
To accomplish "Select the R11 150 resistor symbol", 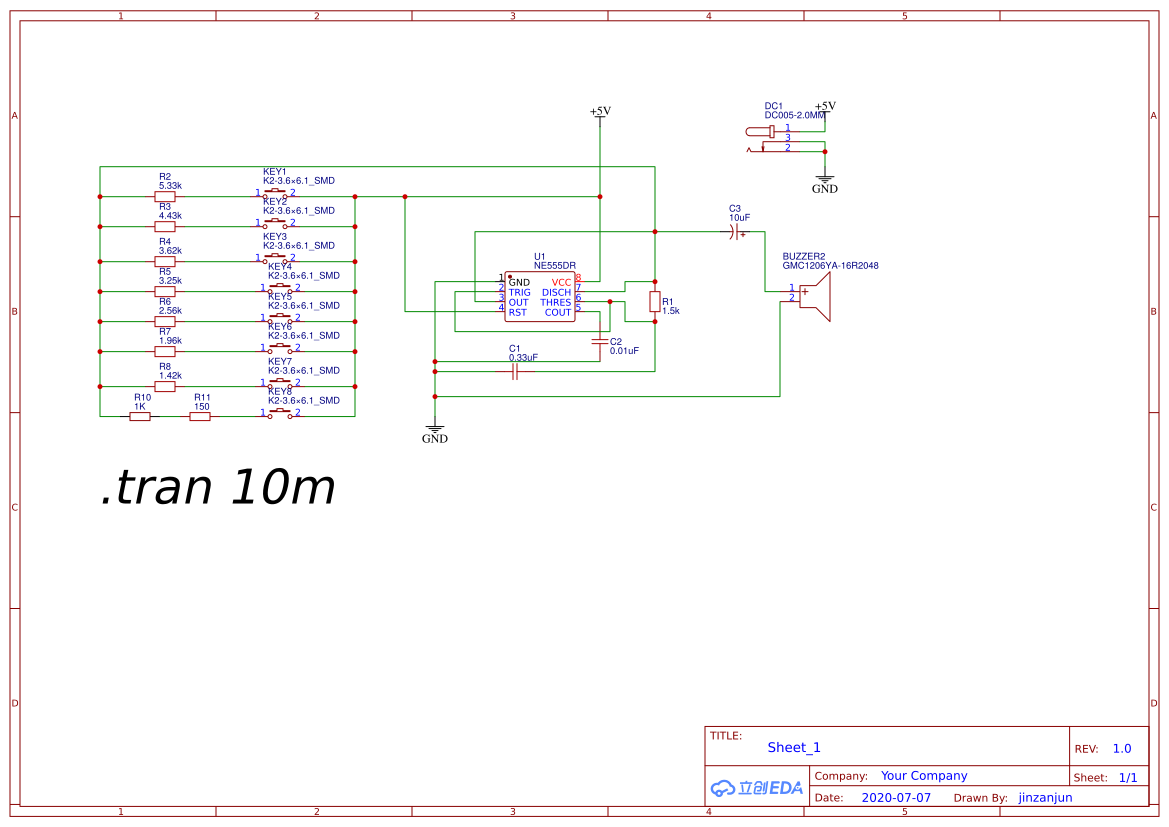I will click(200, 416).
